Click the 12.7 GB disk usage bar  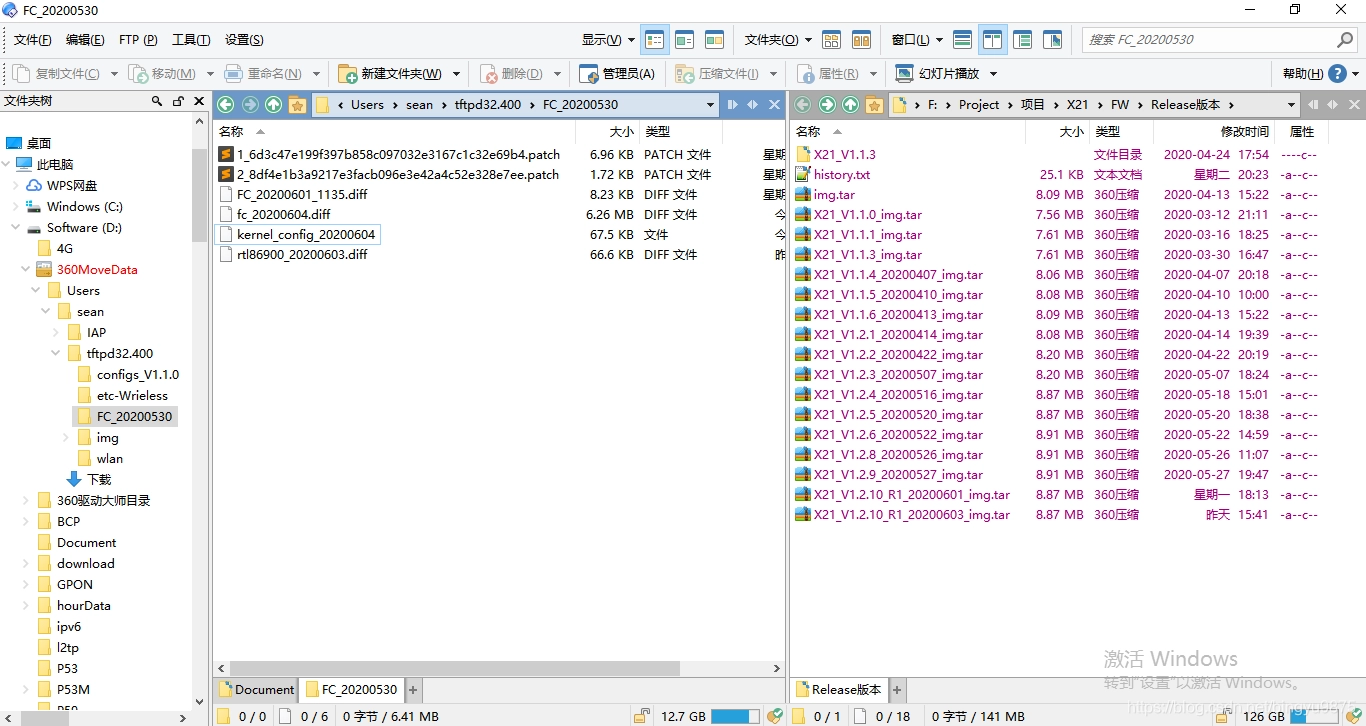(735, 716)
